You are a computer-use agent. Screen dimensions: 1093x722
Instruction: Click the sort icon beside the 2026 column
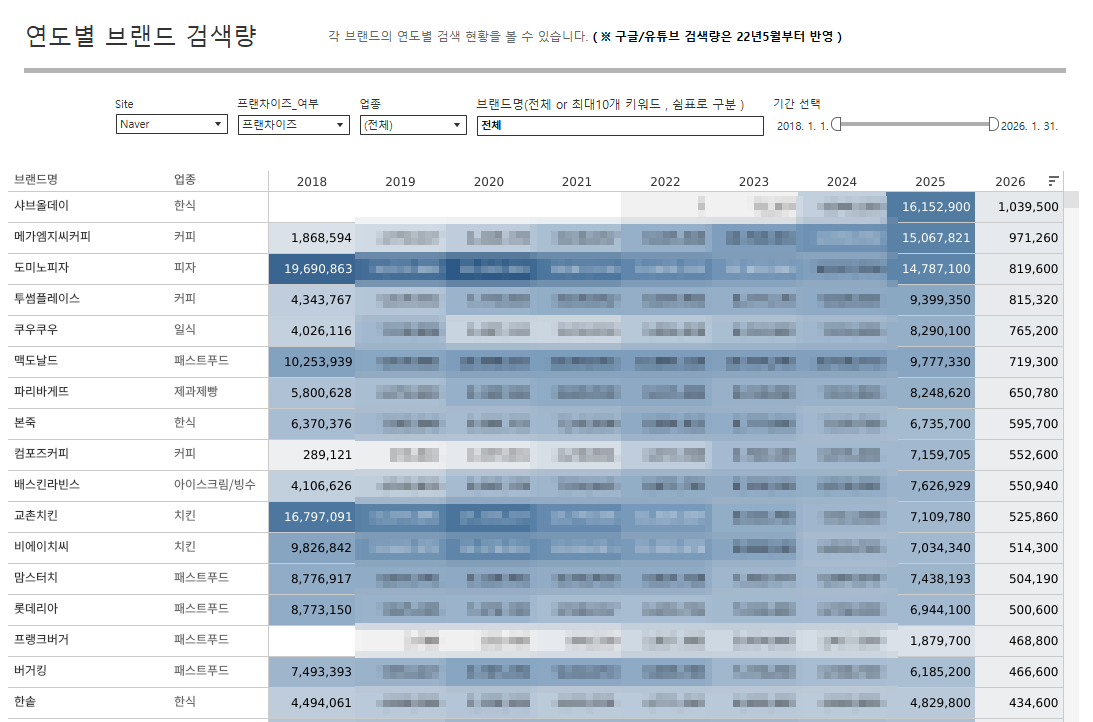(1053, 181)
